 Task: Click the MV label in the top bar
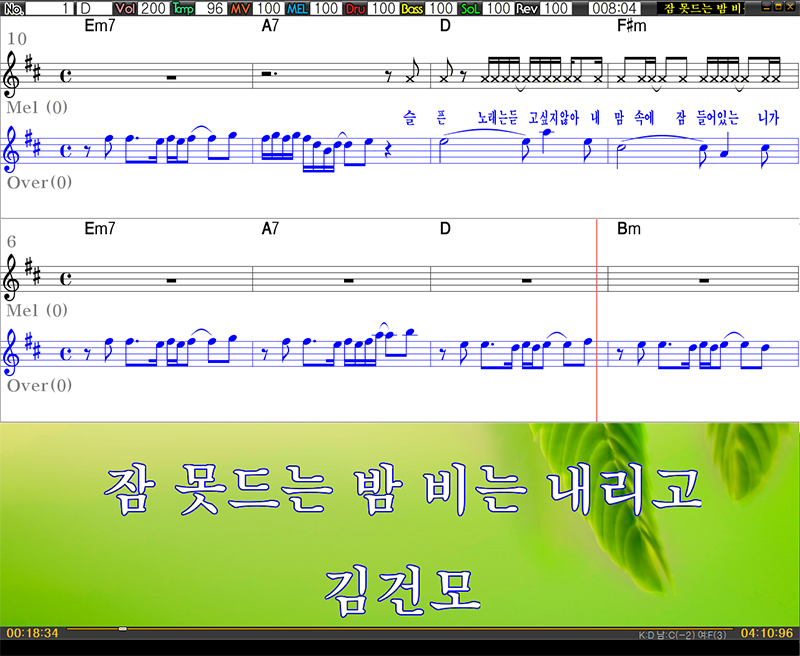[240, 8]
